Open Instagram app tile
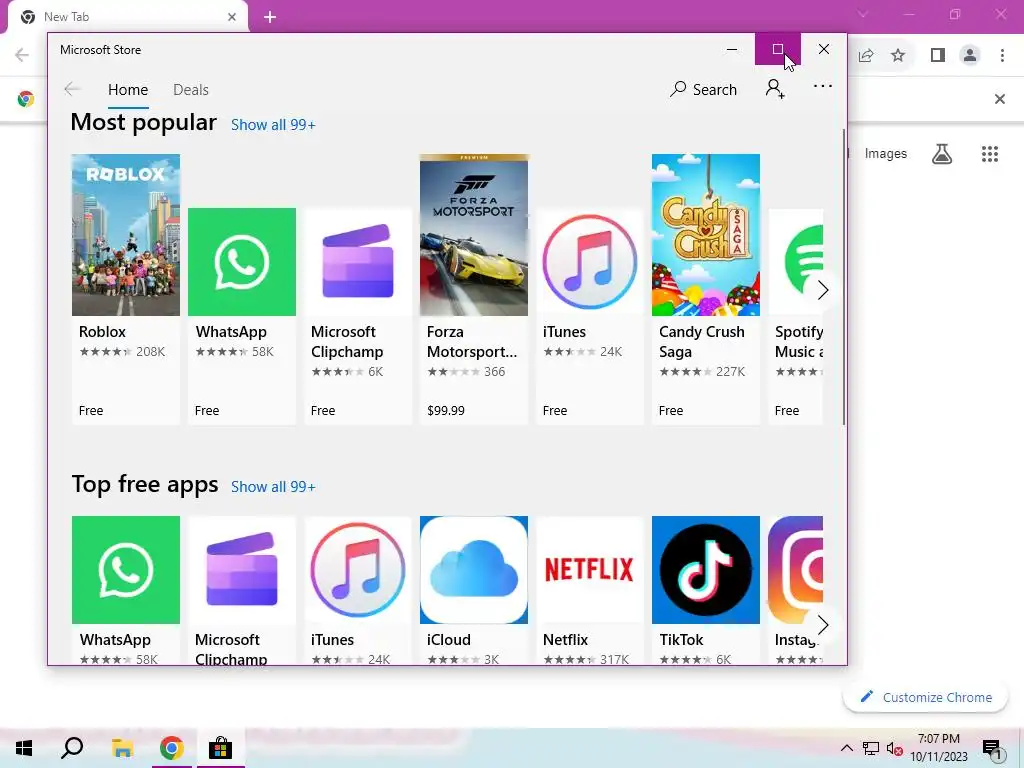Image resolution: width=1024 pixels, height=768 pixels. tap(795, 590)
